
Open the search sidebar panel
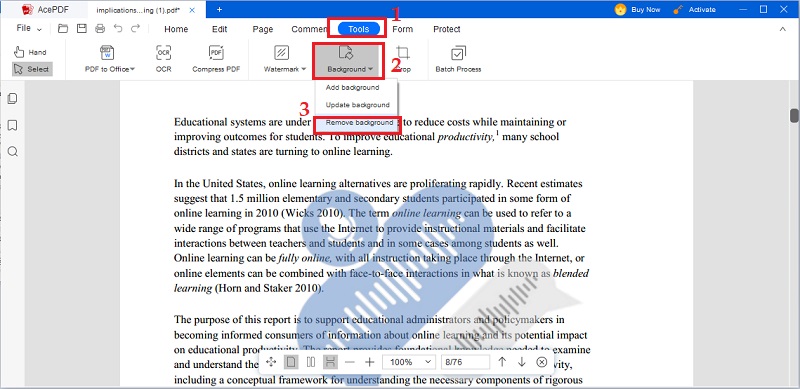(13, 151)
